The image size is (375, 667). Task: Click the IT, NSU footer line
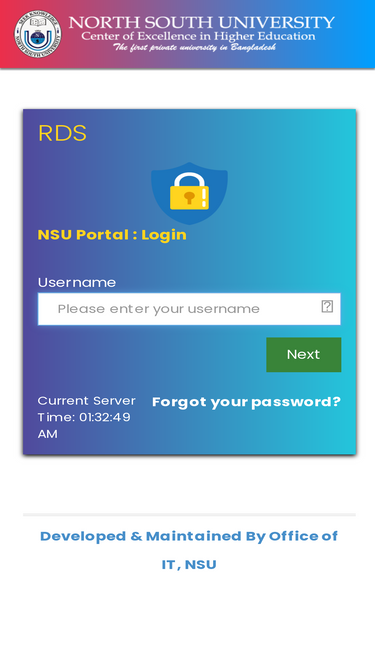point(189,564)
